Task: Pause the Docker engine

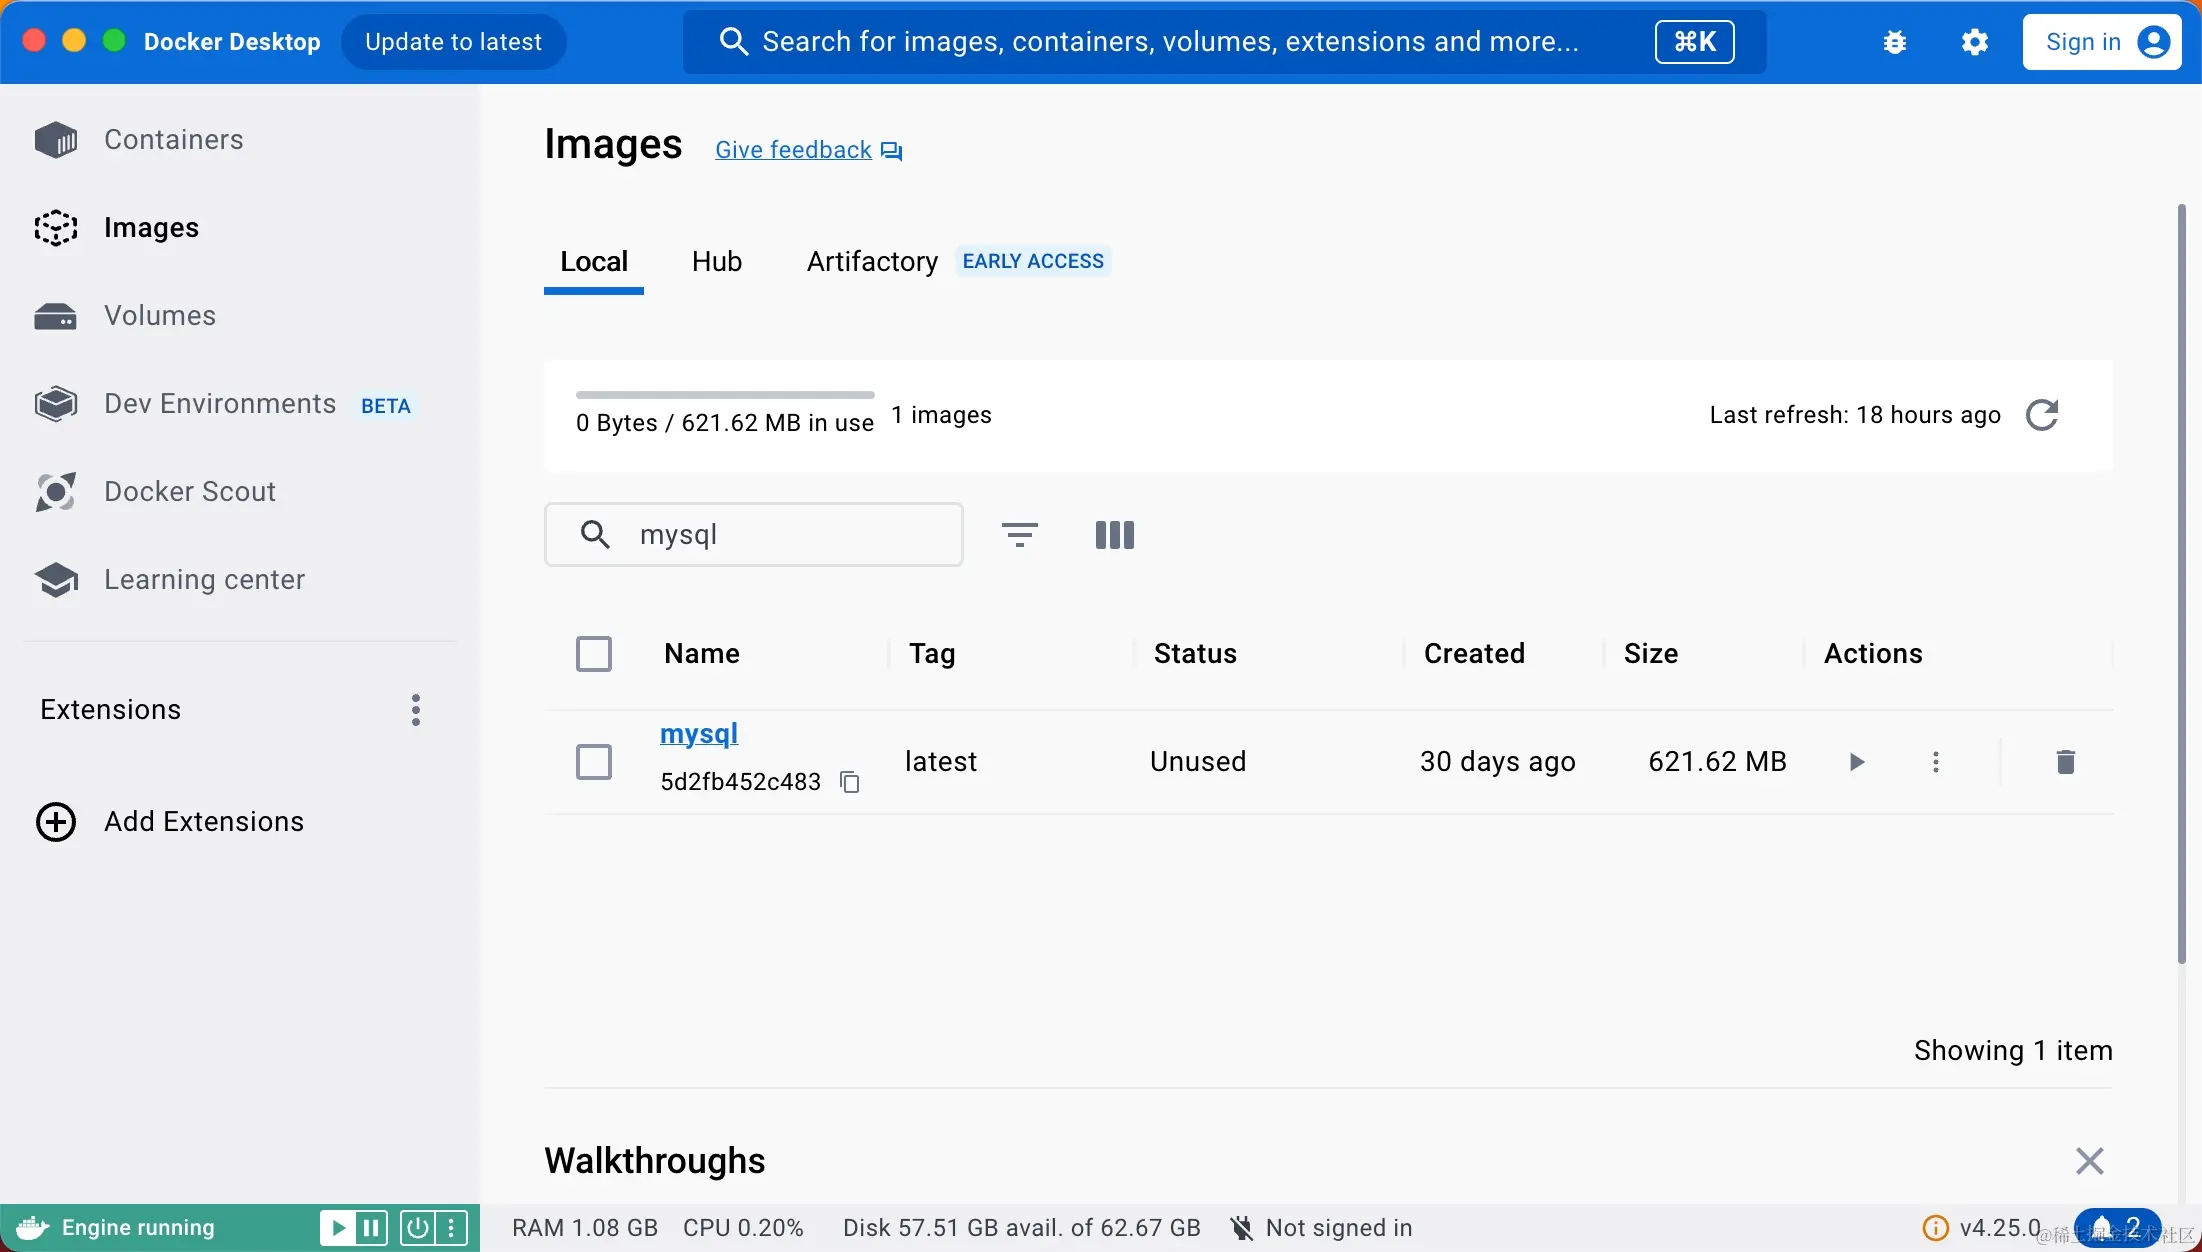Action: [371, 1227]
